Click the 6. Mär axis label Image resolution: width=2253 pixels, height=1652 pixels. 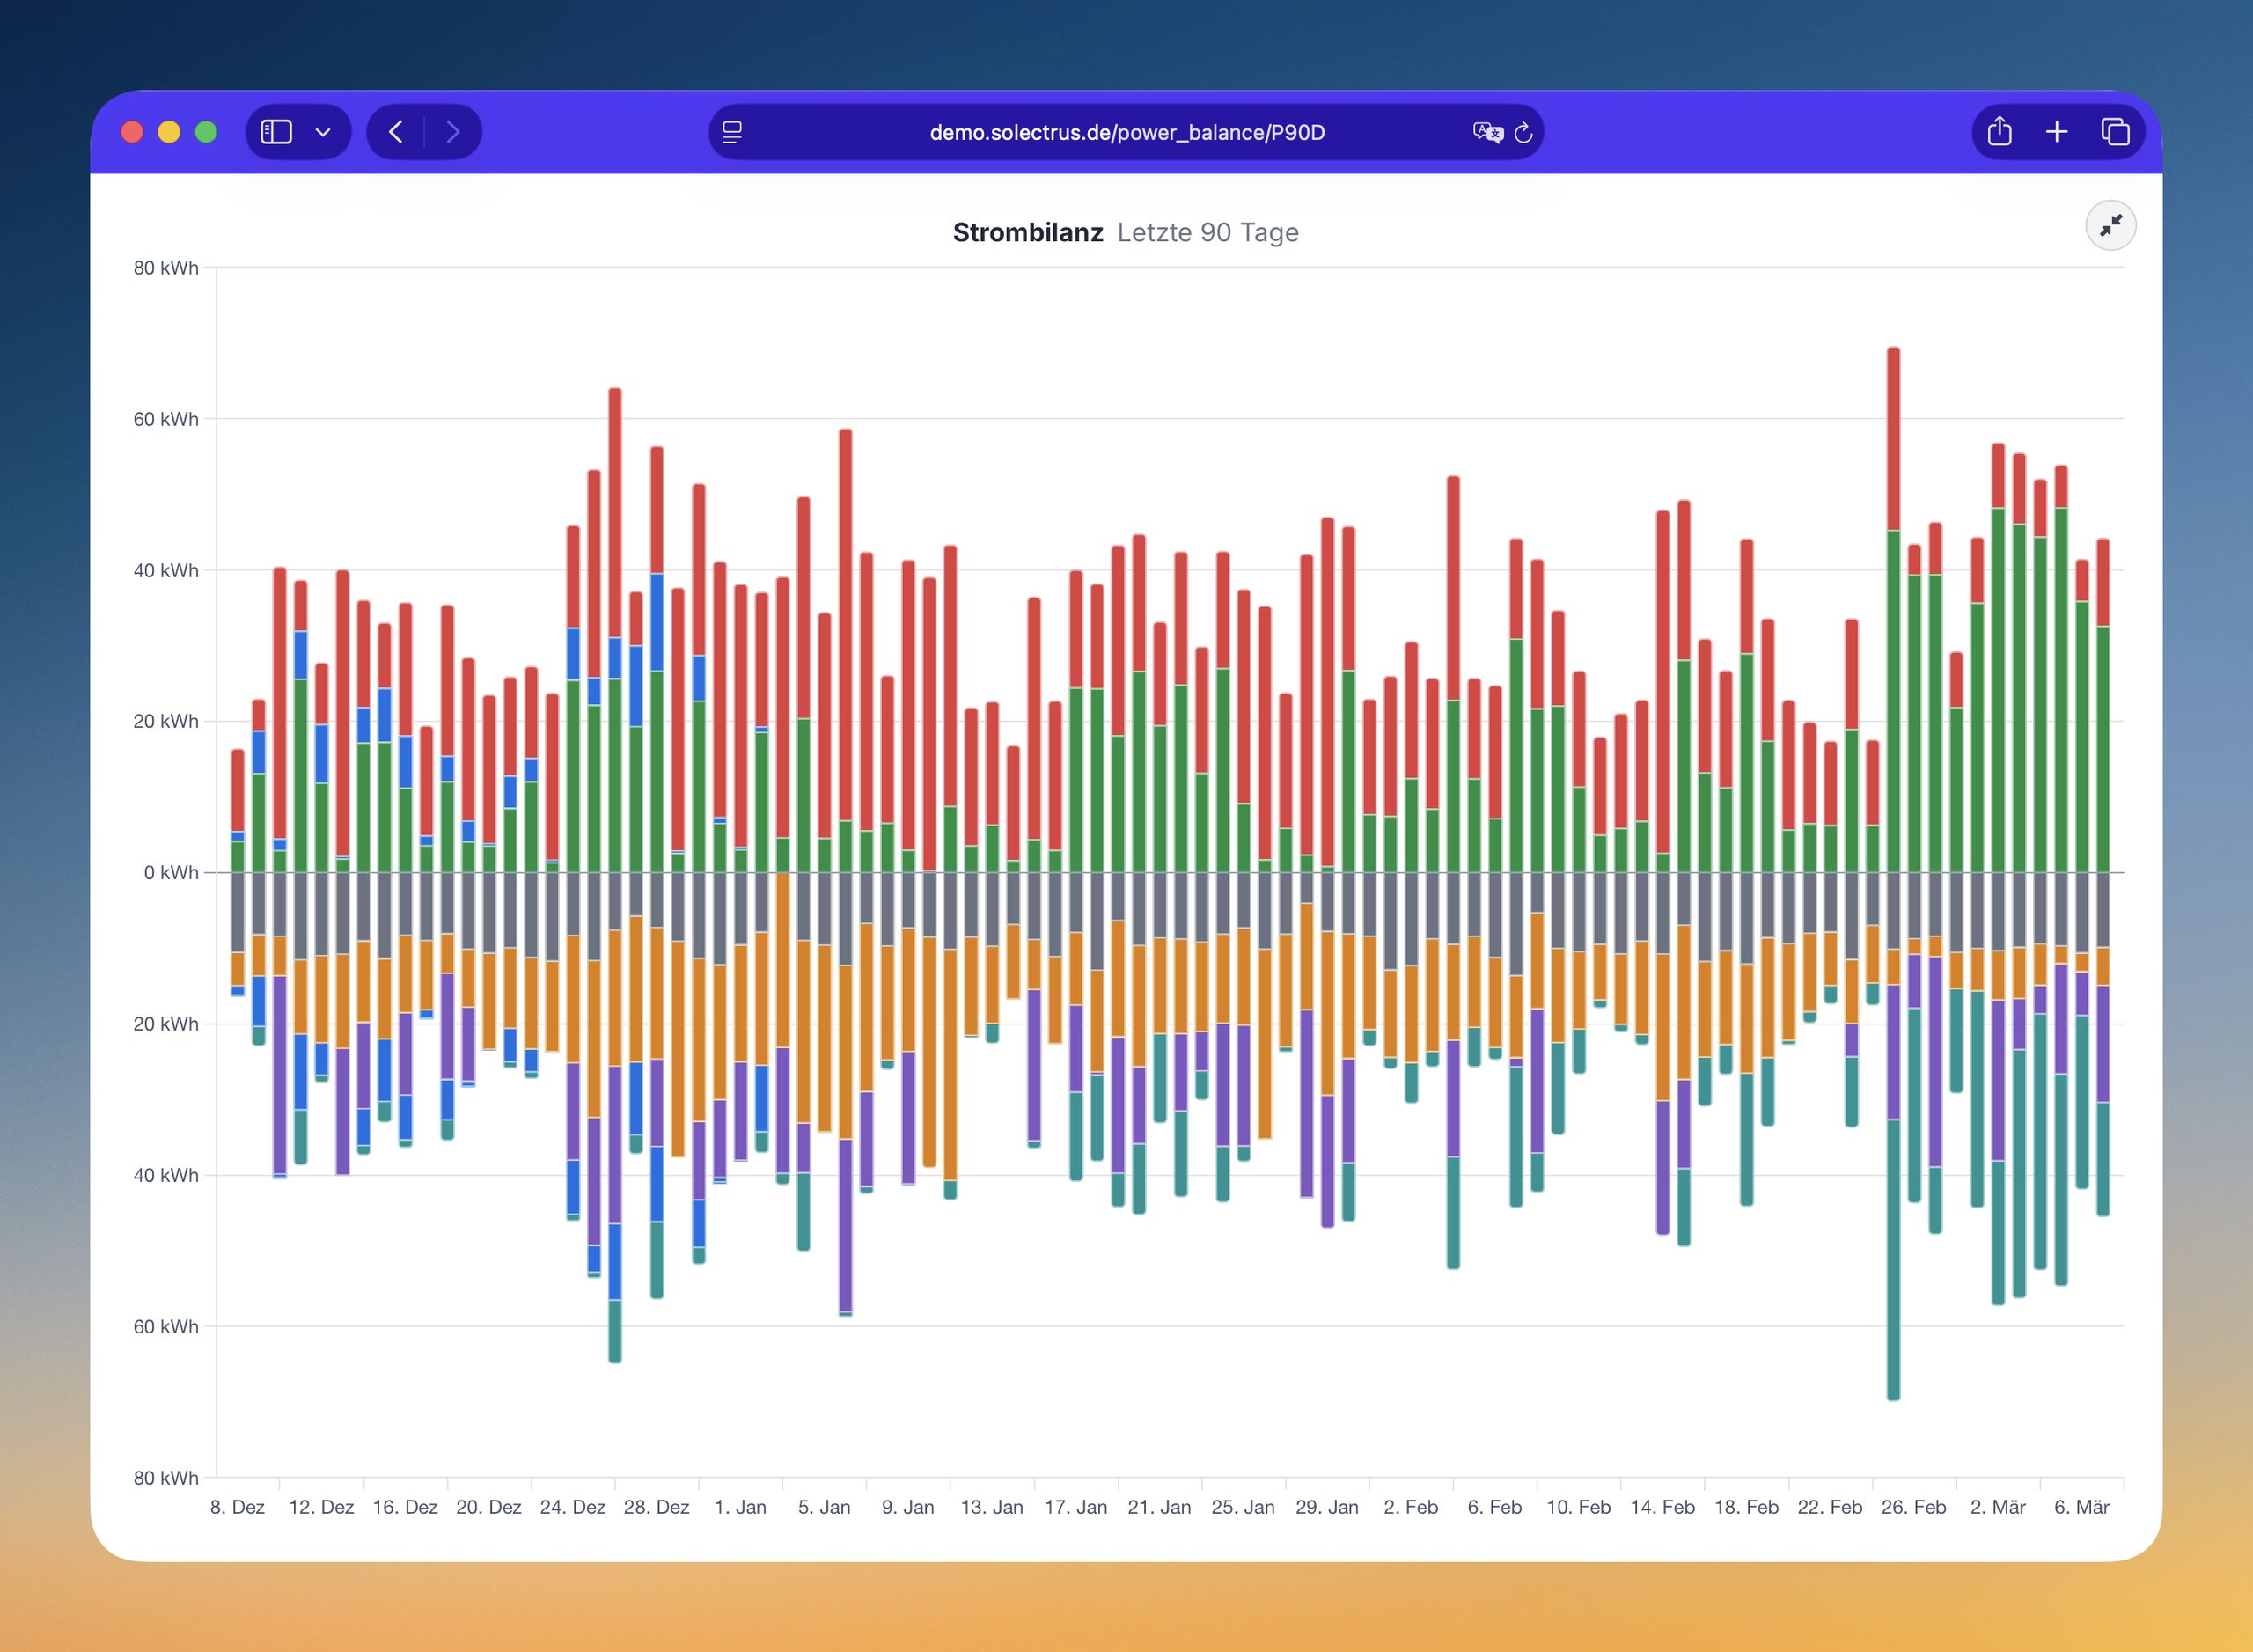point(2081,1507)
